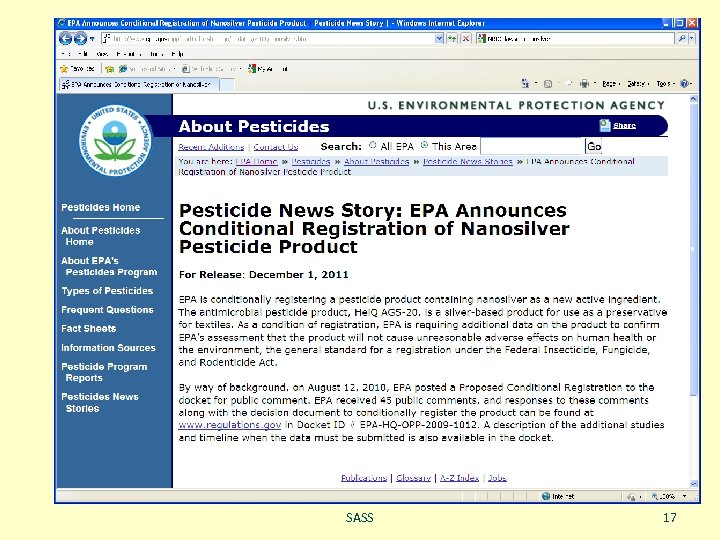The image size is (720, 540).
Task: Open recent pages dropdown beside Forward button
Action: tap(92, 39)
